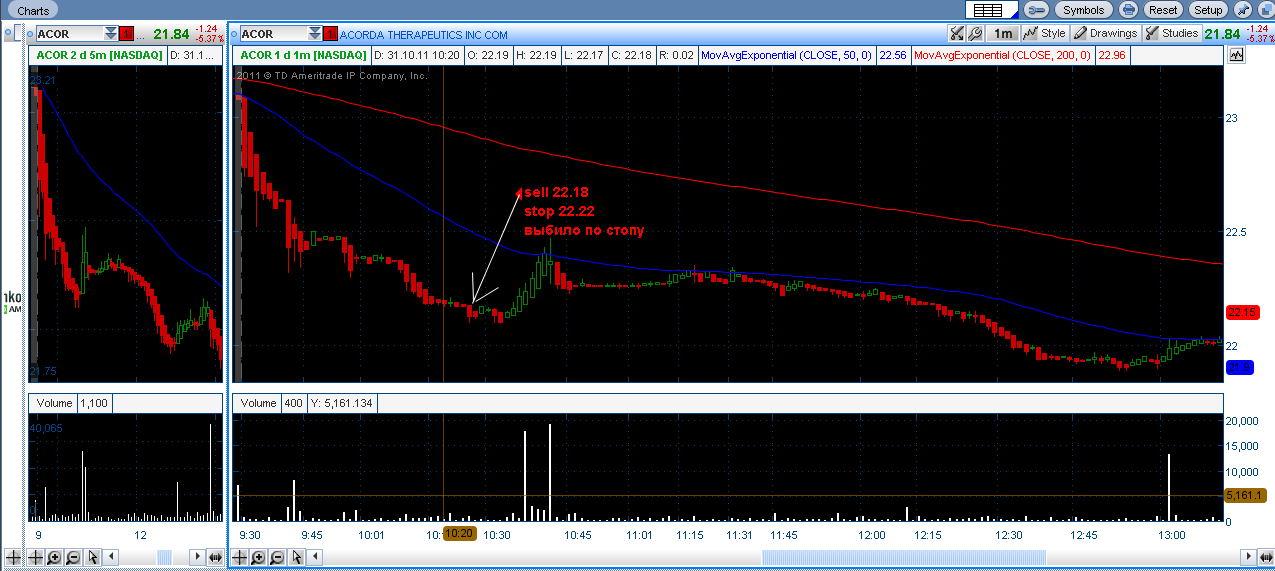Click the 22.56 moving average value
The height and width of the screenshot is (571, 1275).
pos(892,55)
